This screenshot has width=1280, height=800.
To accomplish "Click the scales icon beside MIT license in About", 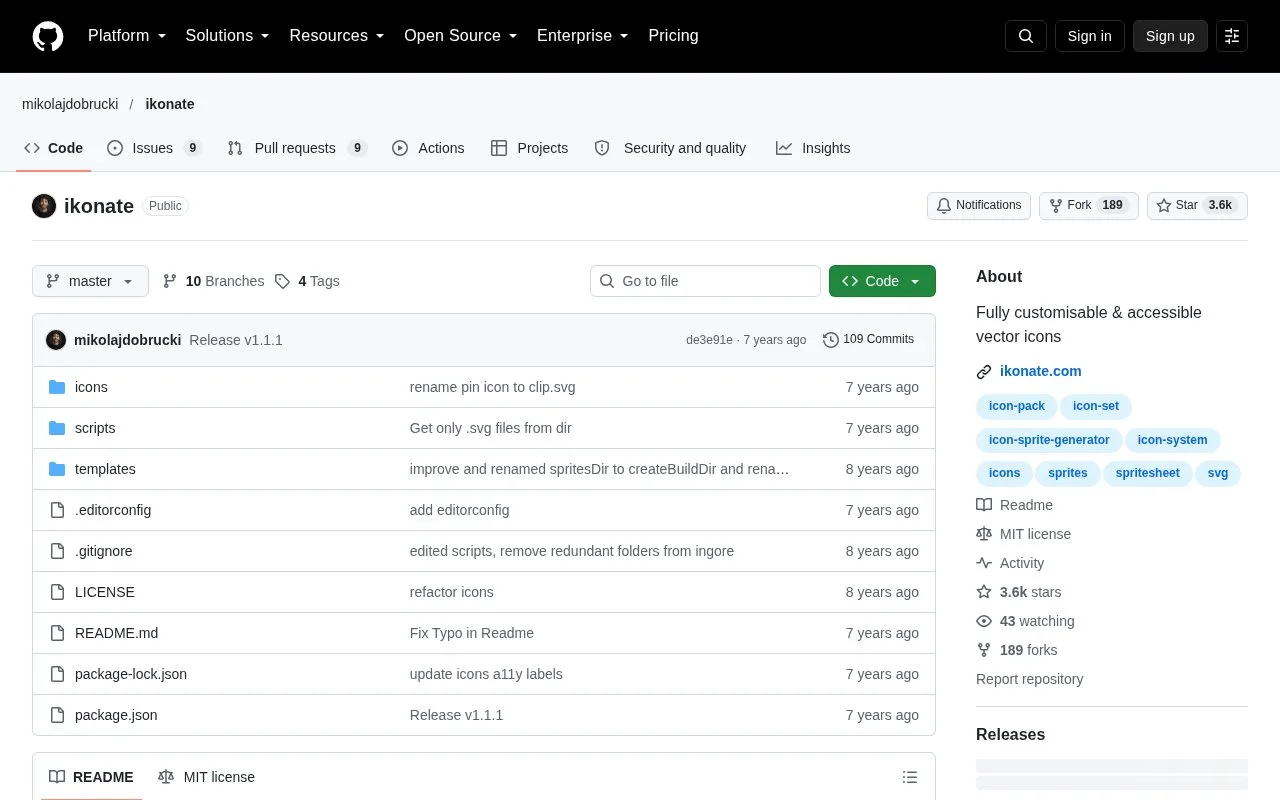I will [984, 534].
